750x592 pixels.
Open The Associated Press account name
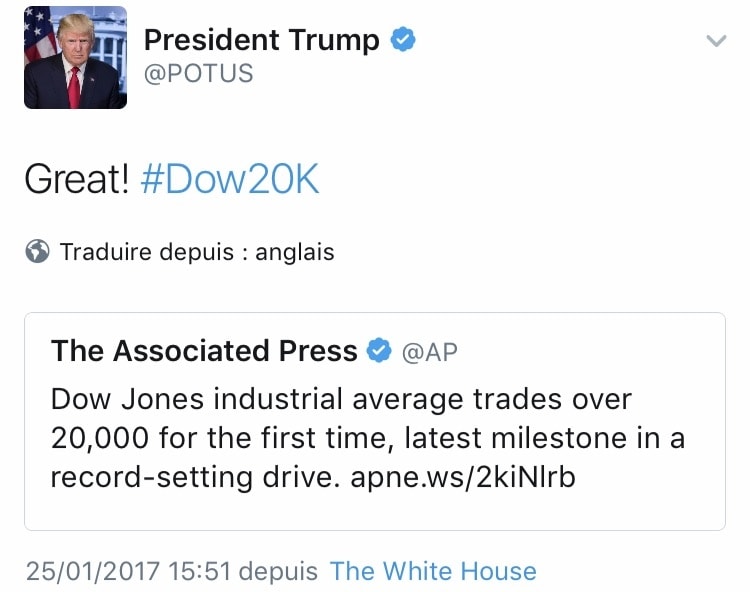(204, 351)
